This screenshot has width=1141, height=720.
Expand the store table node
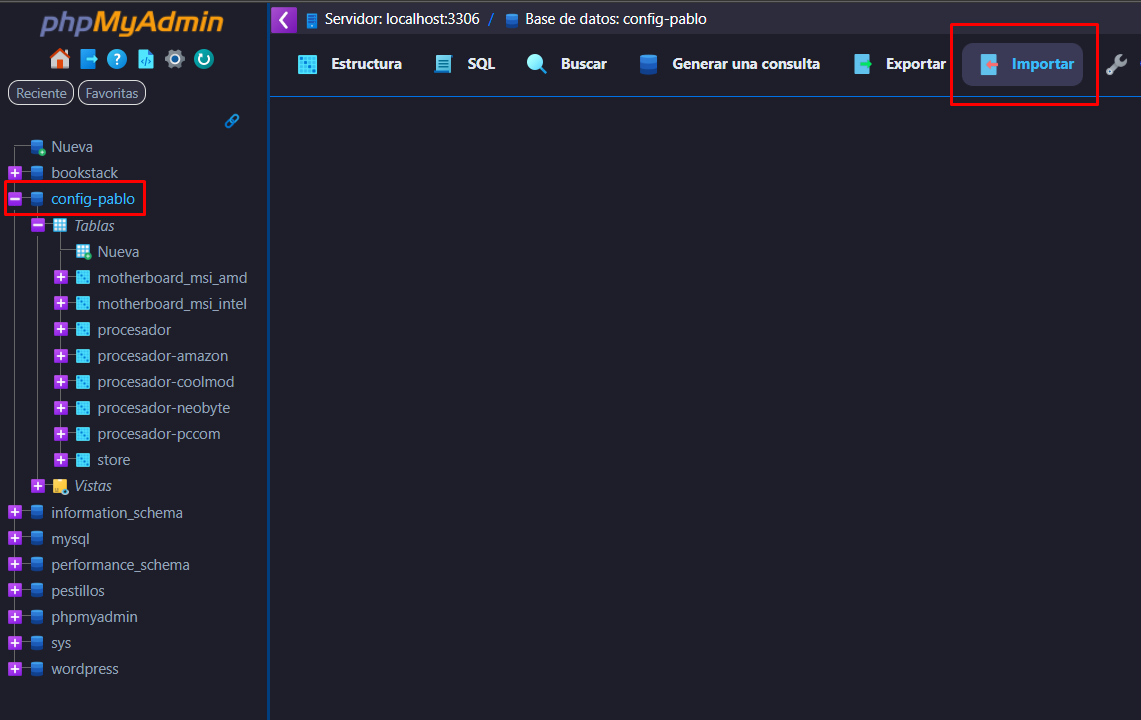point(61,460)
